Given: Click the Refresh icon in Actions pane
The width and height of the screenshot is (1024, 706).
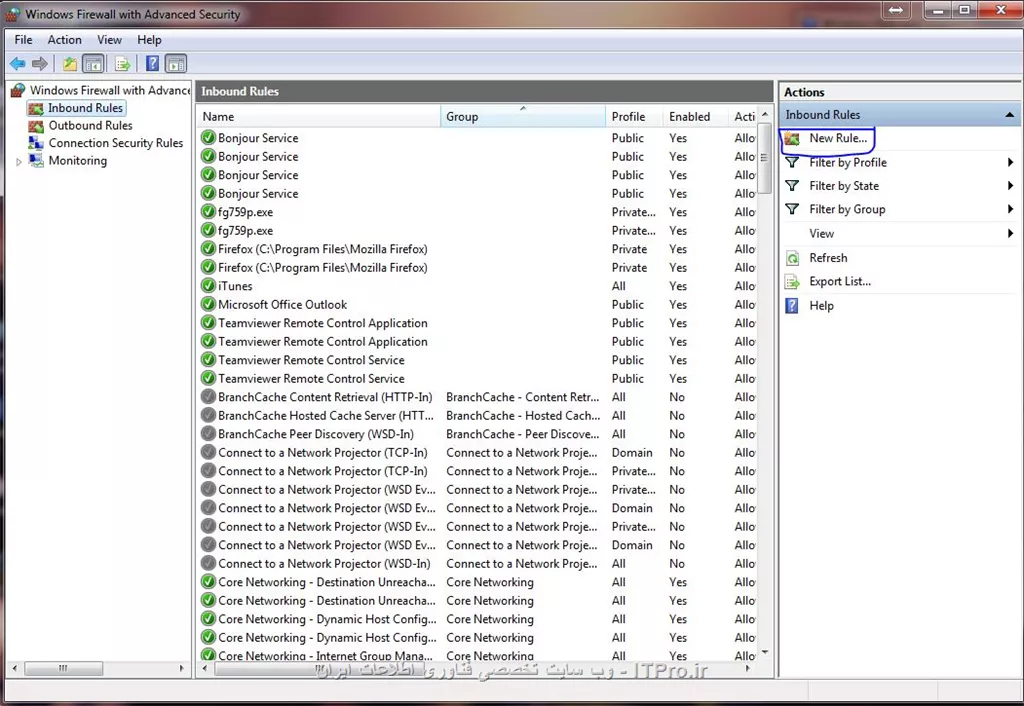Looking at the screenshot, I should pyautogui.click(x=792, y=258).
